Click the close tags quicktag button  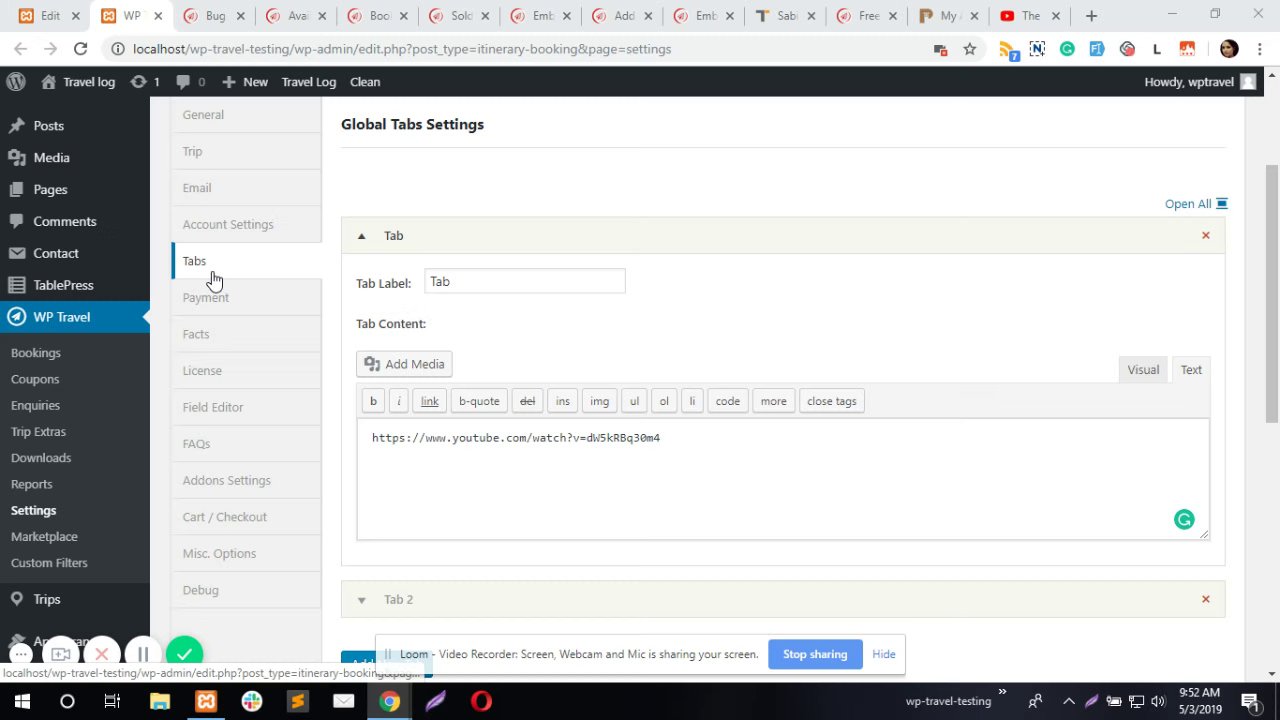point(831,401)
